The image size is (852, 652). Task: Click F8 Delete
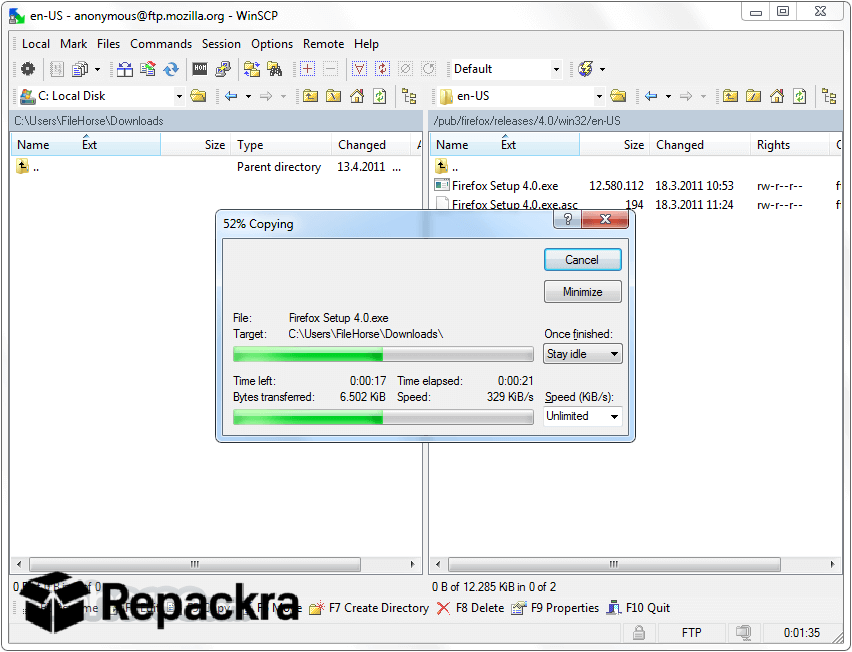pos(471,608)
